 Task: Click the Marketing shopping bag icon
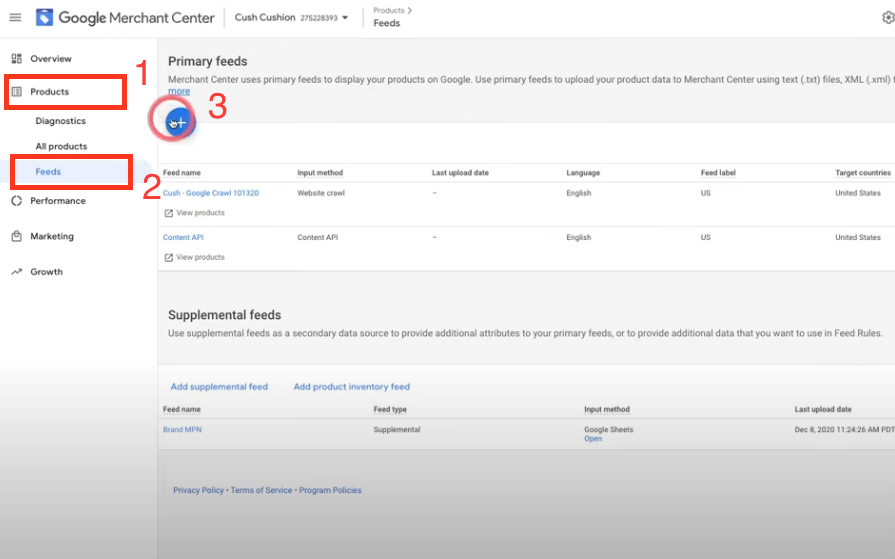point(17,236)
